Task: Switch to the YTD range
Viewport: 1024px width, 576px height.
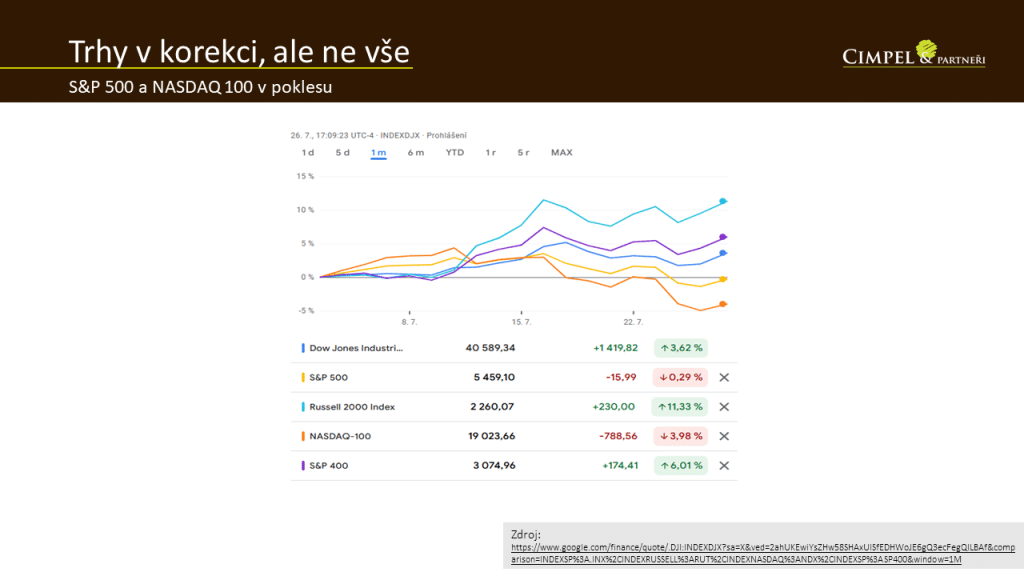Action: (x=454, y=153)
